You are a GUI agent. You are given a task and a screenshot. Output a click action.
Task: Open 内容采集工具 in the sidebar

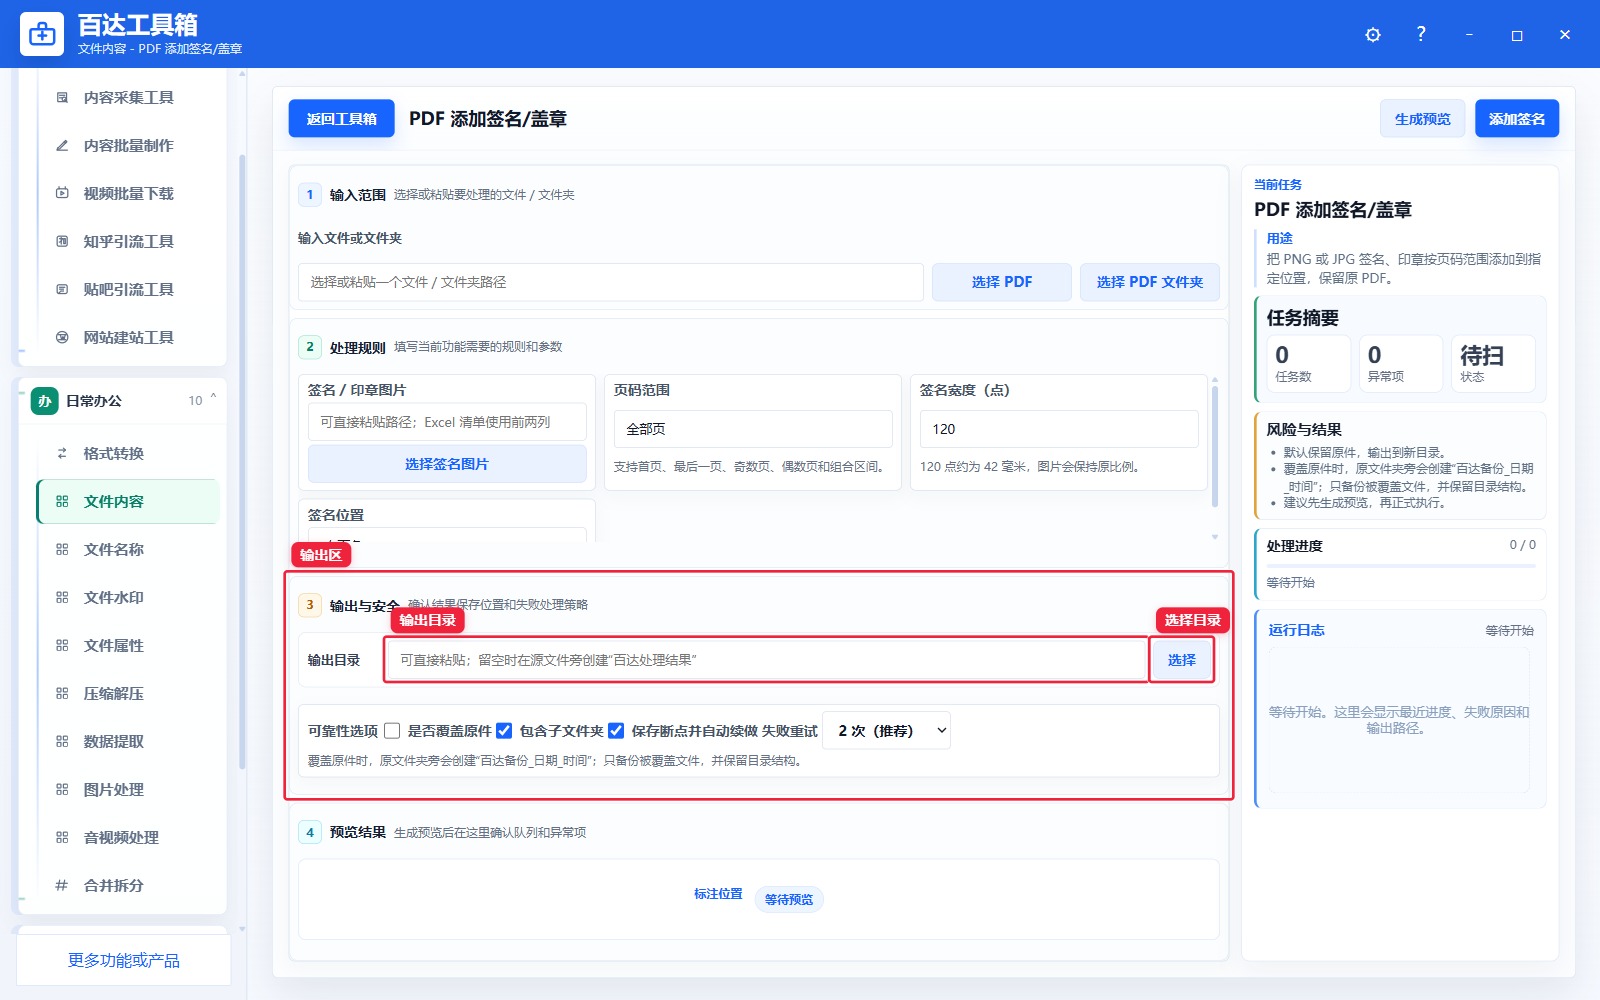(128, 97)
